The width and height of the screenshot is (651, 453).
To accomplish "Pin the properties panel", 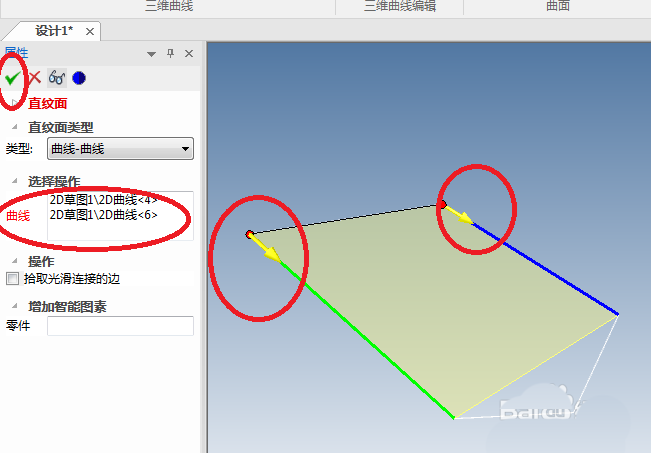I will 170,53.
